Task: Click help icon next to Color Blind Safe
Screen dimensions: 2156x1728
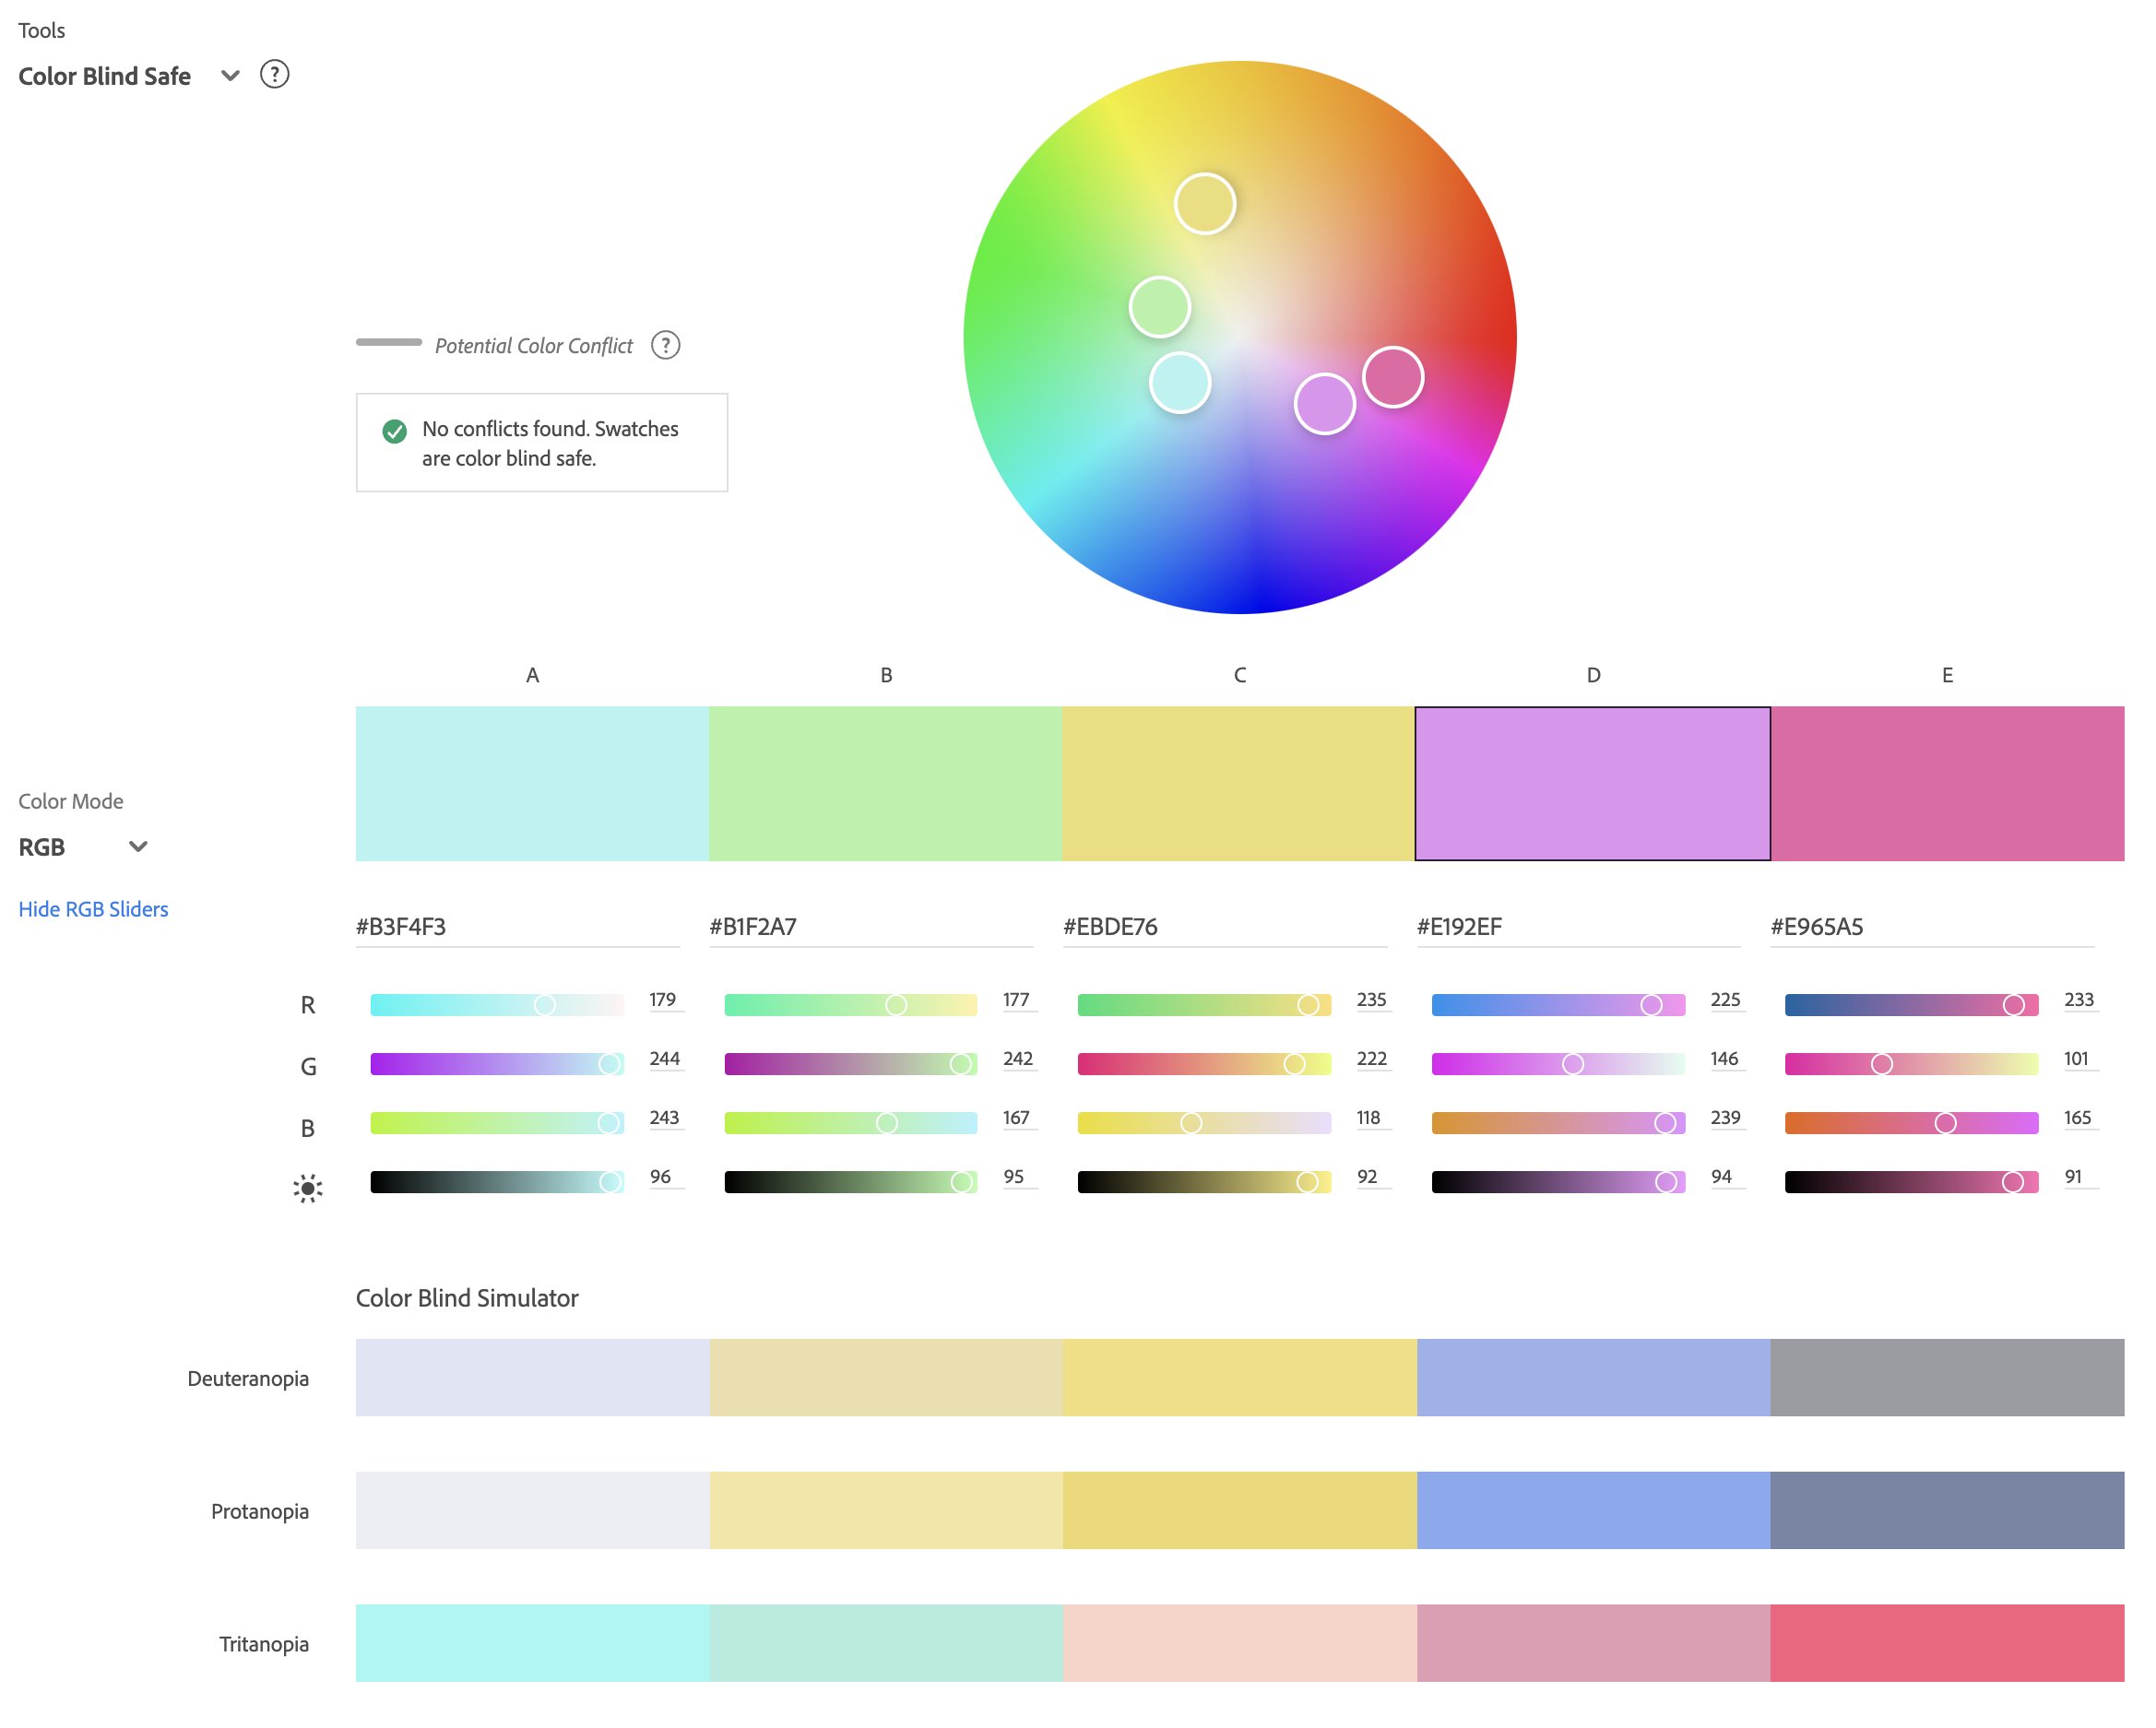Action: point(274,75)
